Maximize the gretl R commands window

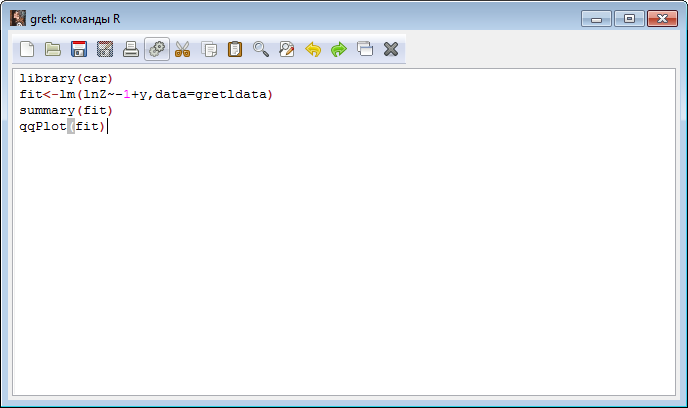(x=629, y=17)
